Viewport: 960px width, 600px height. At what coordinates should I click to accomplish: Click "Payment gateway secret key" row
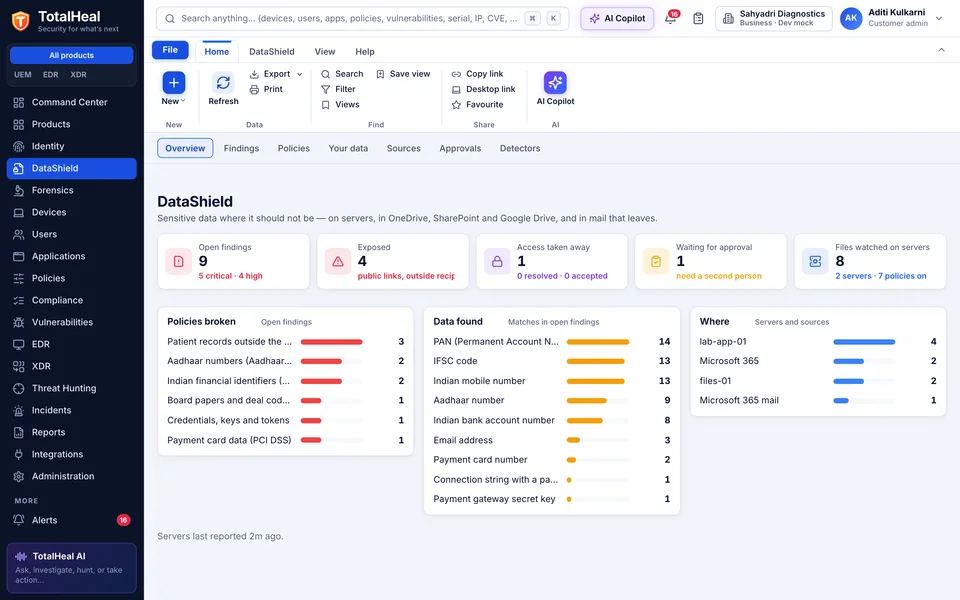click(552, 499)
